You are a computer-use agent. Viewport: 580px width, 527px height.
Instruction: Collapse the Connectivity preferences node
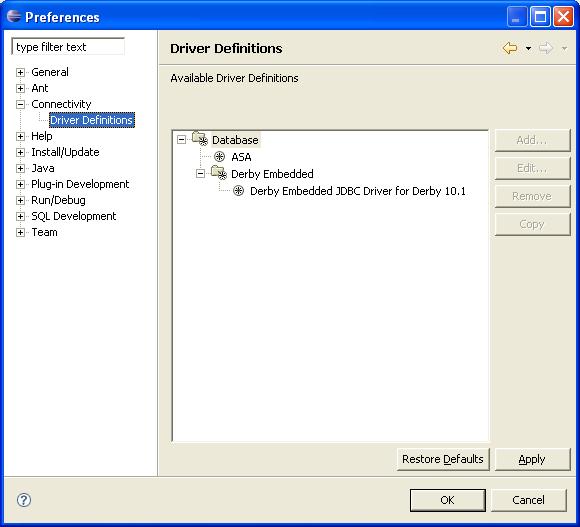point(20,104)
